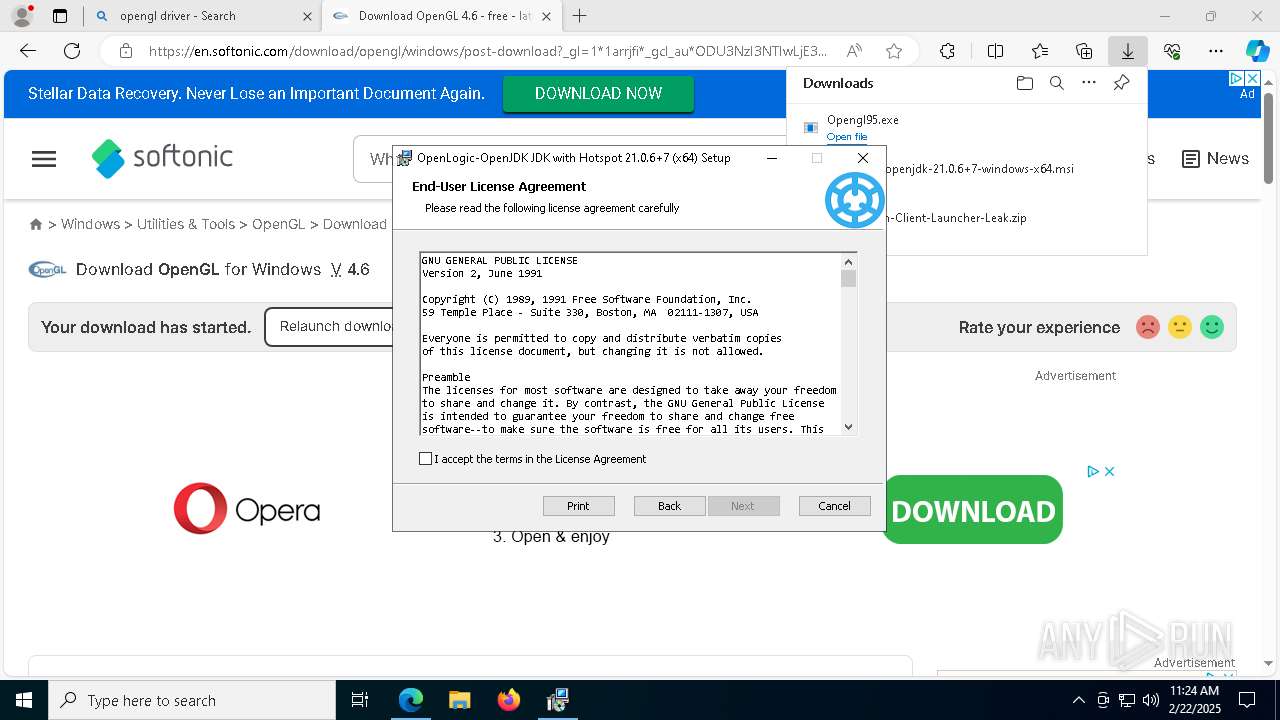Open the Edge profile avatar icon
1280x720 pixels.
tap(22, 16)
